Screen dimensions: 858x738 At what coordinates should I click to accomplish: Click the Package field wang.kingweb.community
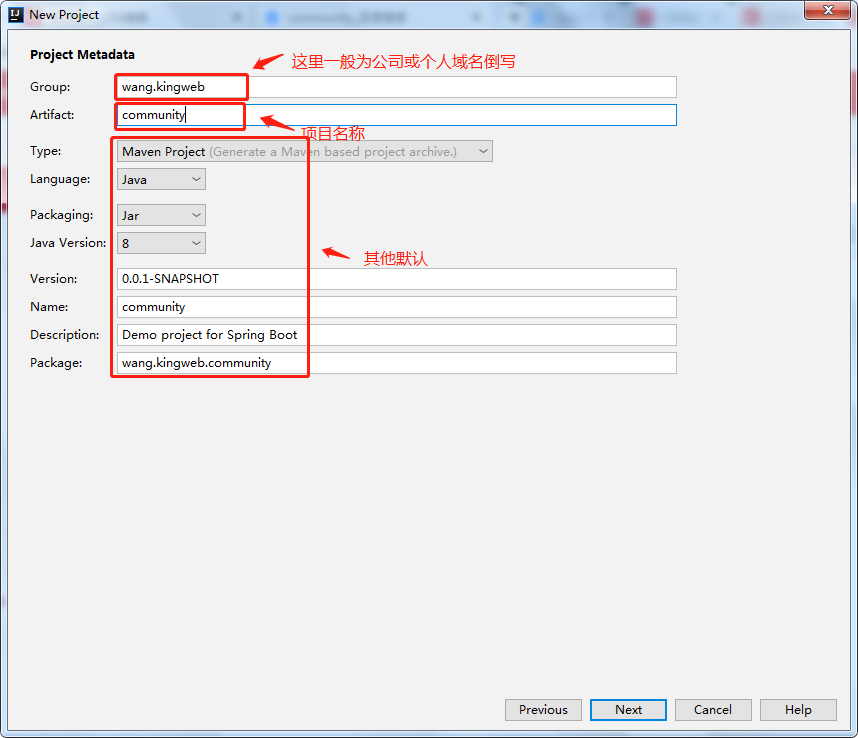coord(397,363)
